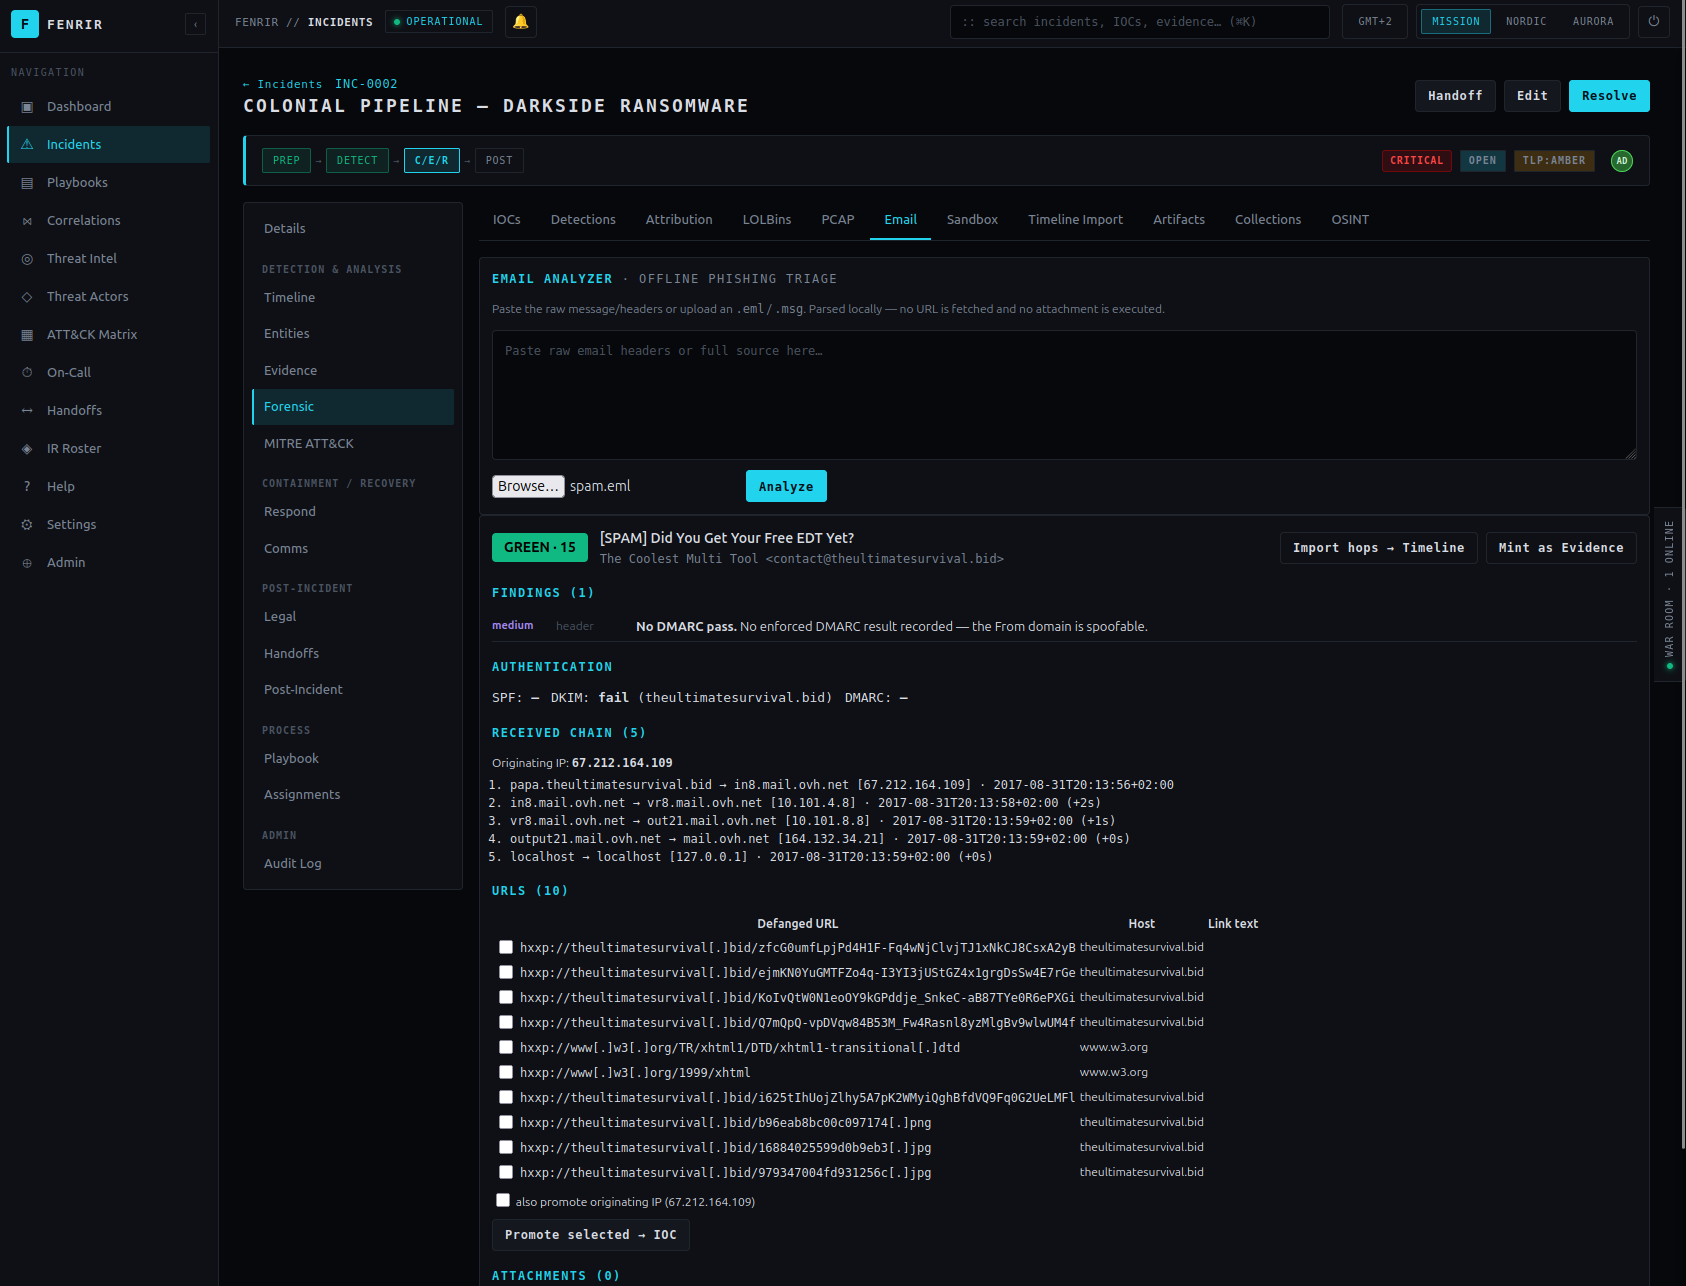Viewport: 1686px width, 1286px height.
Task: Open the War Room side panel
Action: [1669, 594]
